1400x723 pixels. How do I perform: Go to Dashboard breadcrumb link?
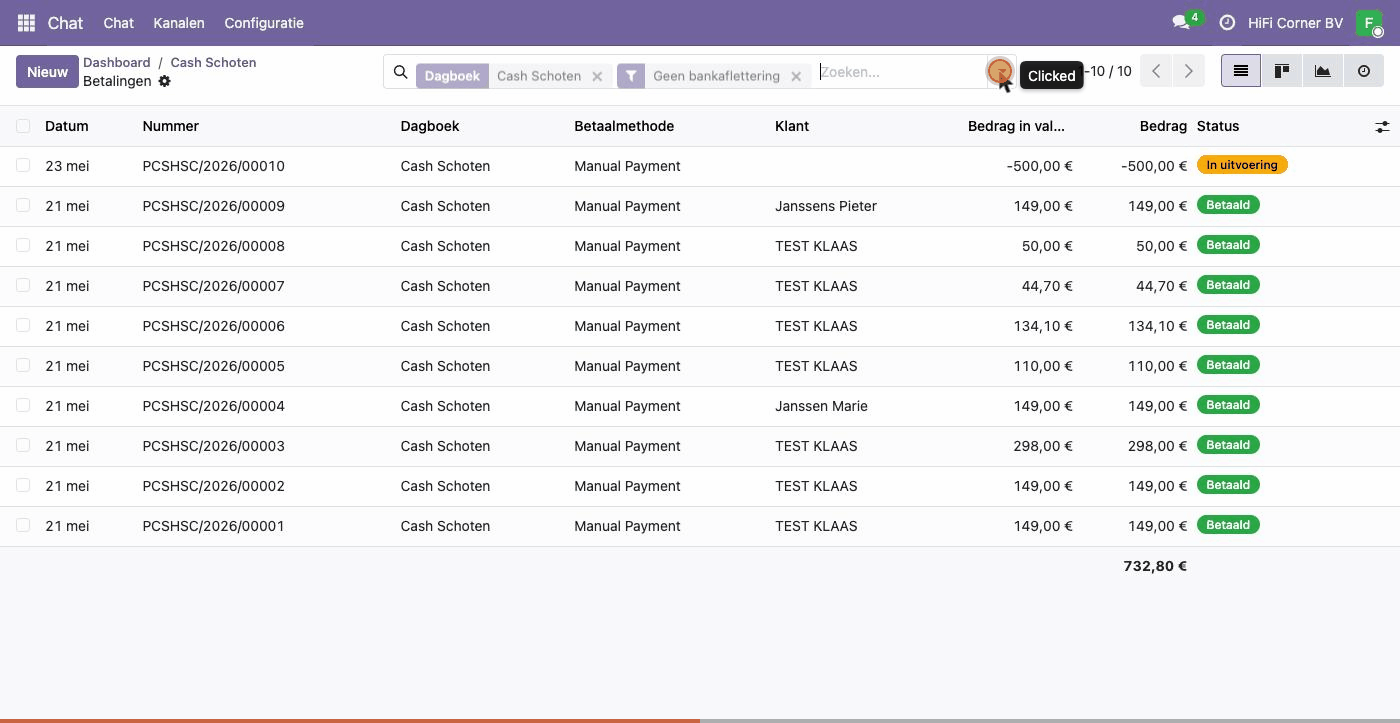coord(117,62)
